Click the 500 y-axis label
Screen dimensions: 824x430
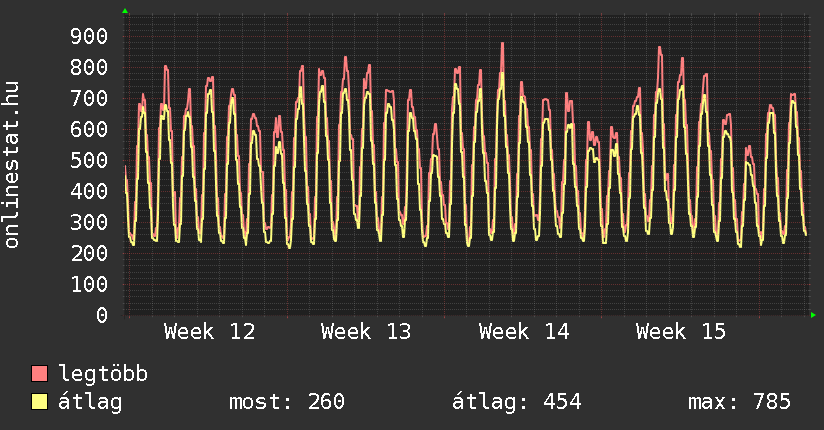coord(88,161)
